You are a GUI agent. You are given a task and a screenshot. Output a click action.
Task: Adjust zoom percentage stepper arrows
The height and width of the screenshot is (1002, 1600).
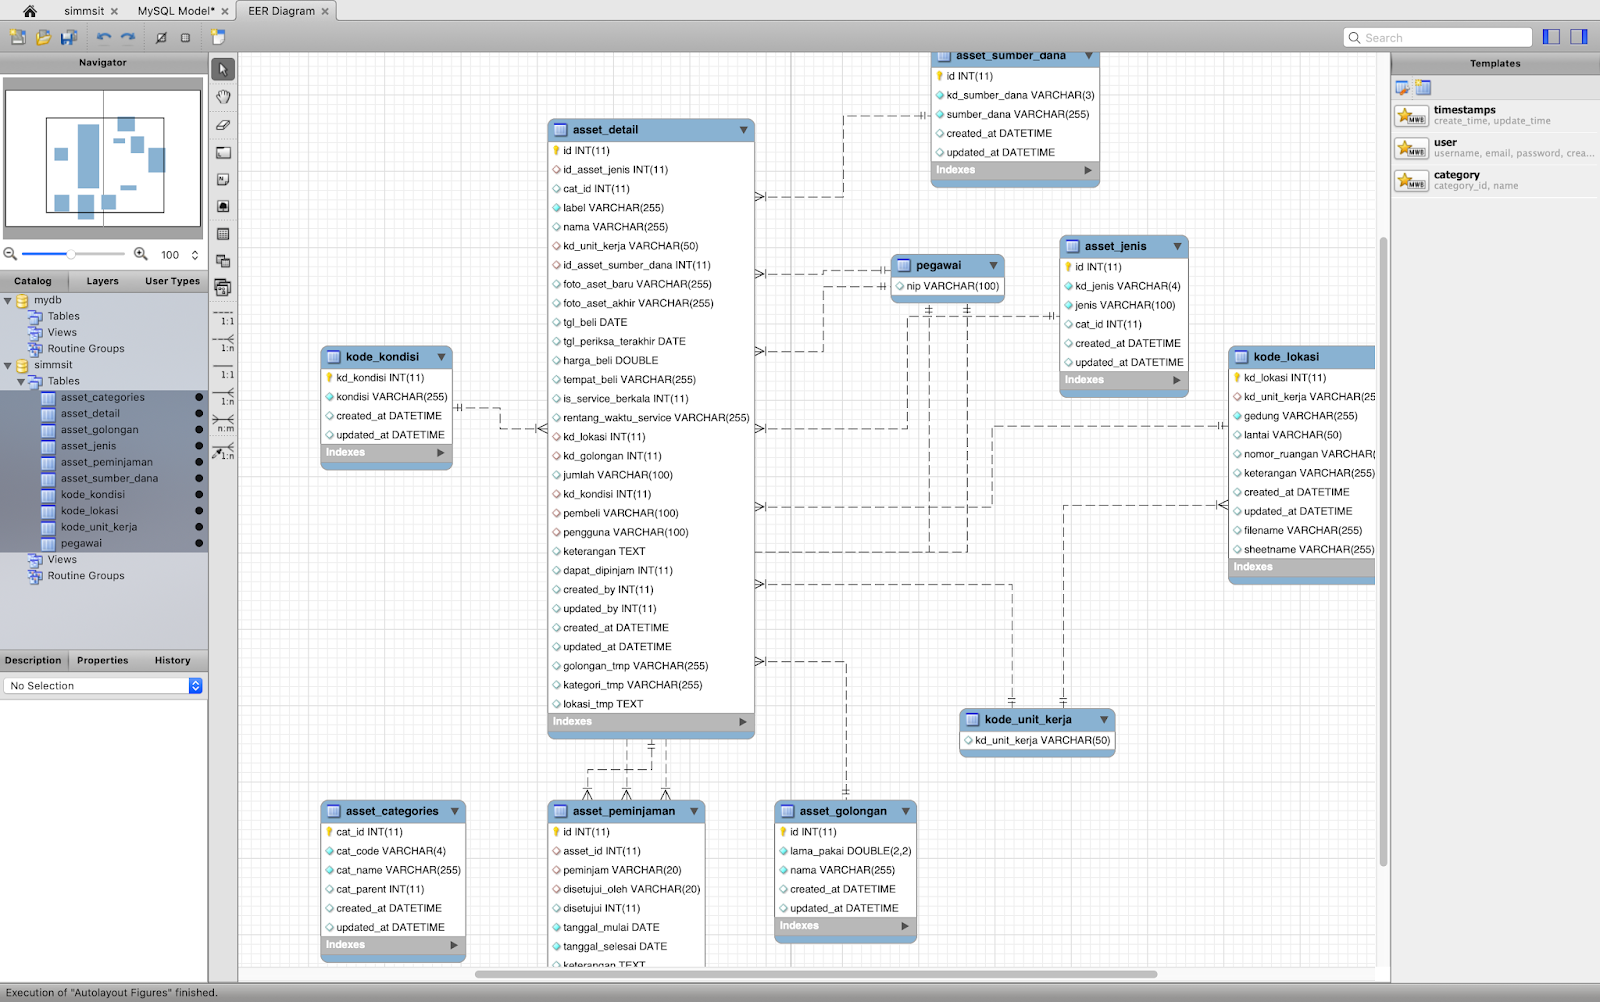[195, 255]
